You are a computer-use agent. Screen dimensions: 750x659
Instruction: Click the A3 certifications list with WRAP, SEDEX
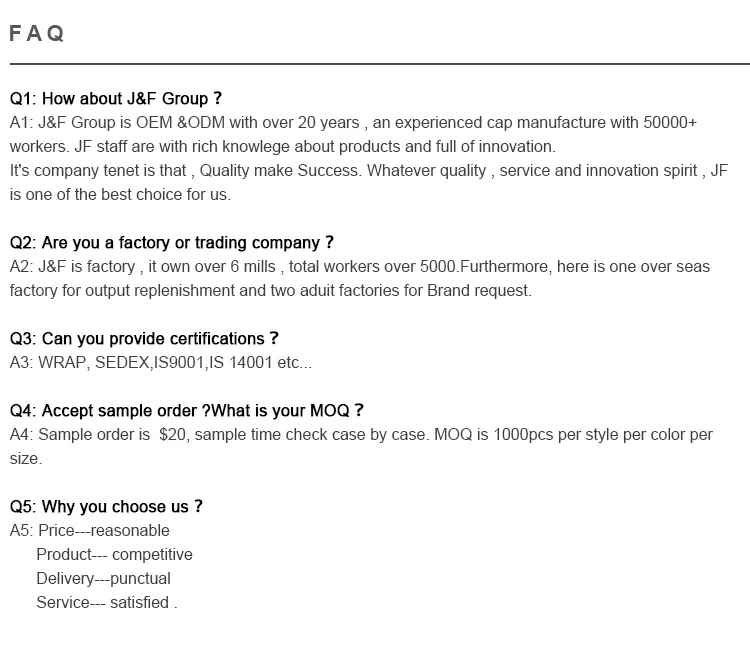pyautogui.click(x=160, y=363)
